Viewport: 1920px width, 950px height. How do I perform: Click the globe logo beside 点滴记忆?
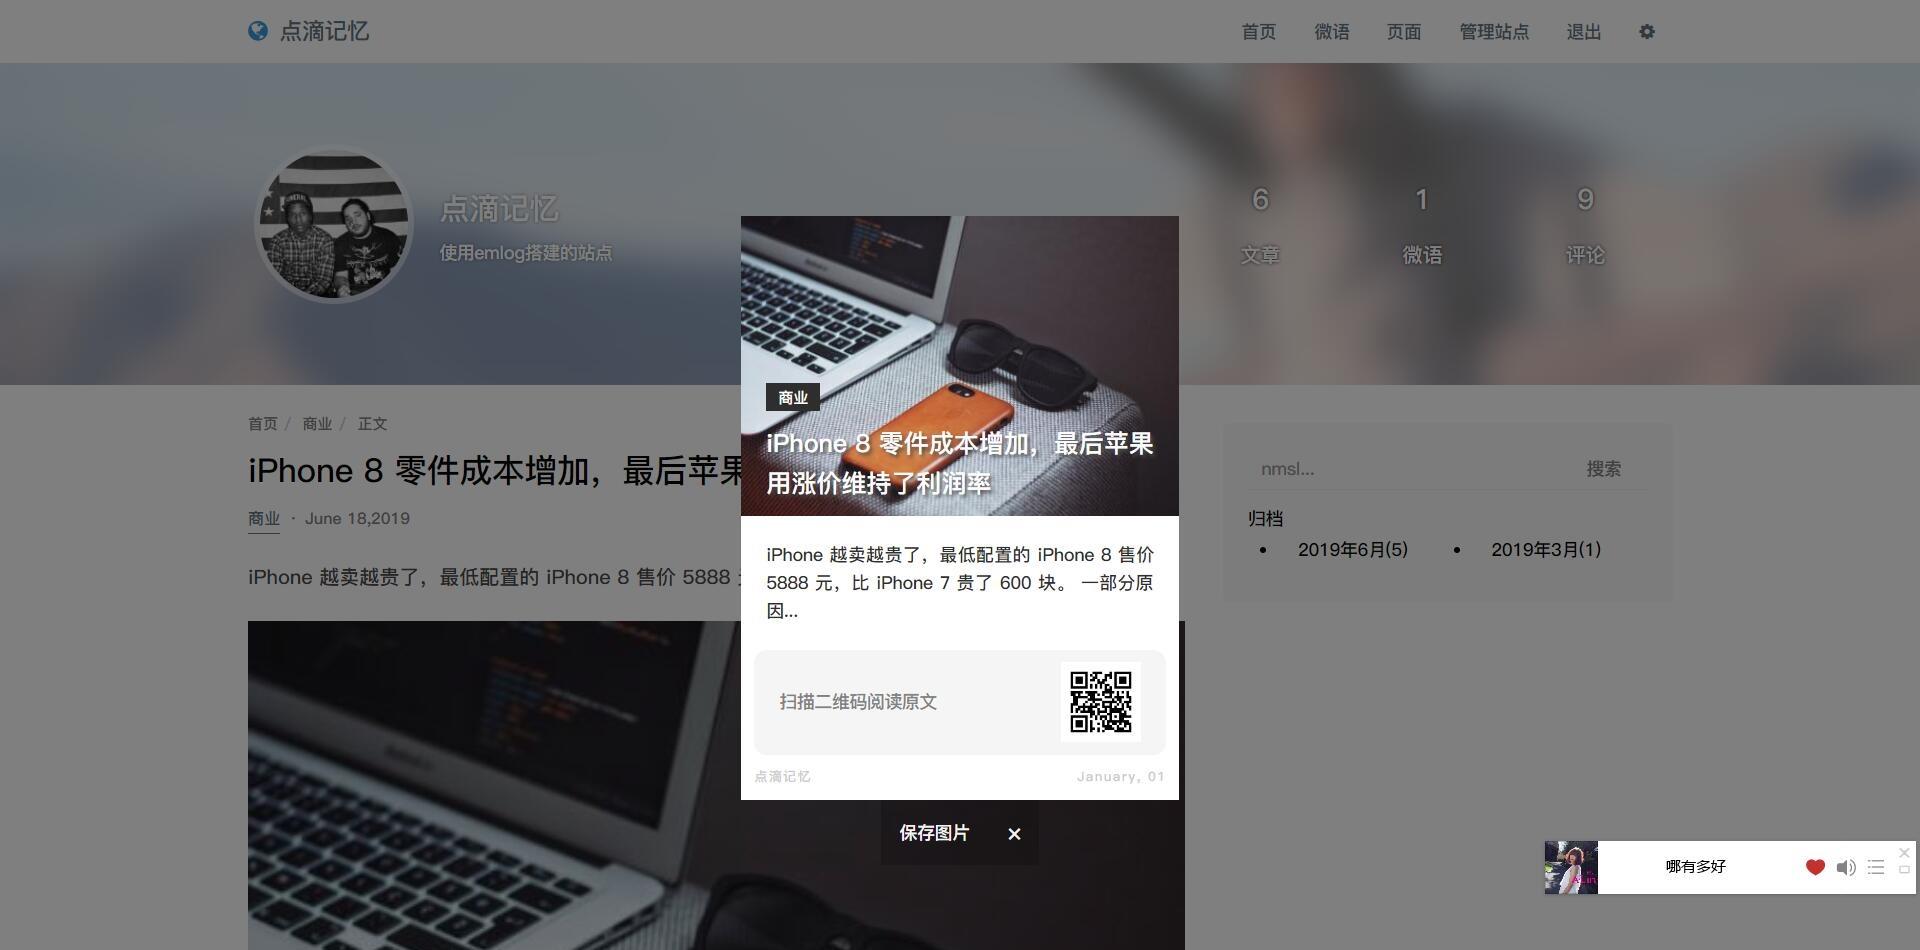(258, 31)
